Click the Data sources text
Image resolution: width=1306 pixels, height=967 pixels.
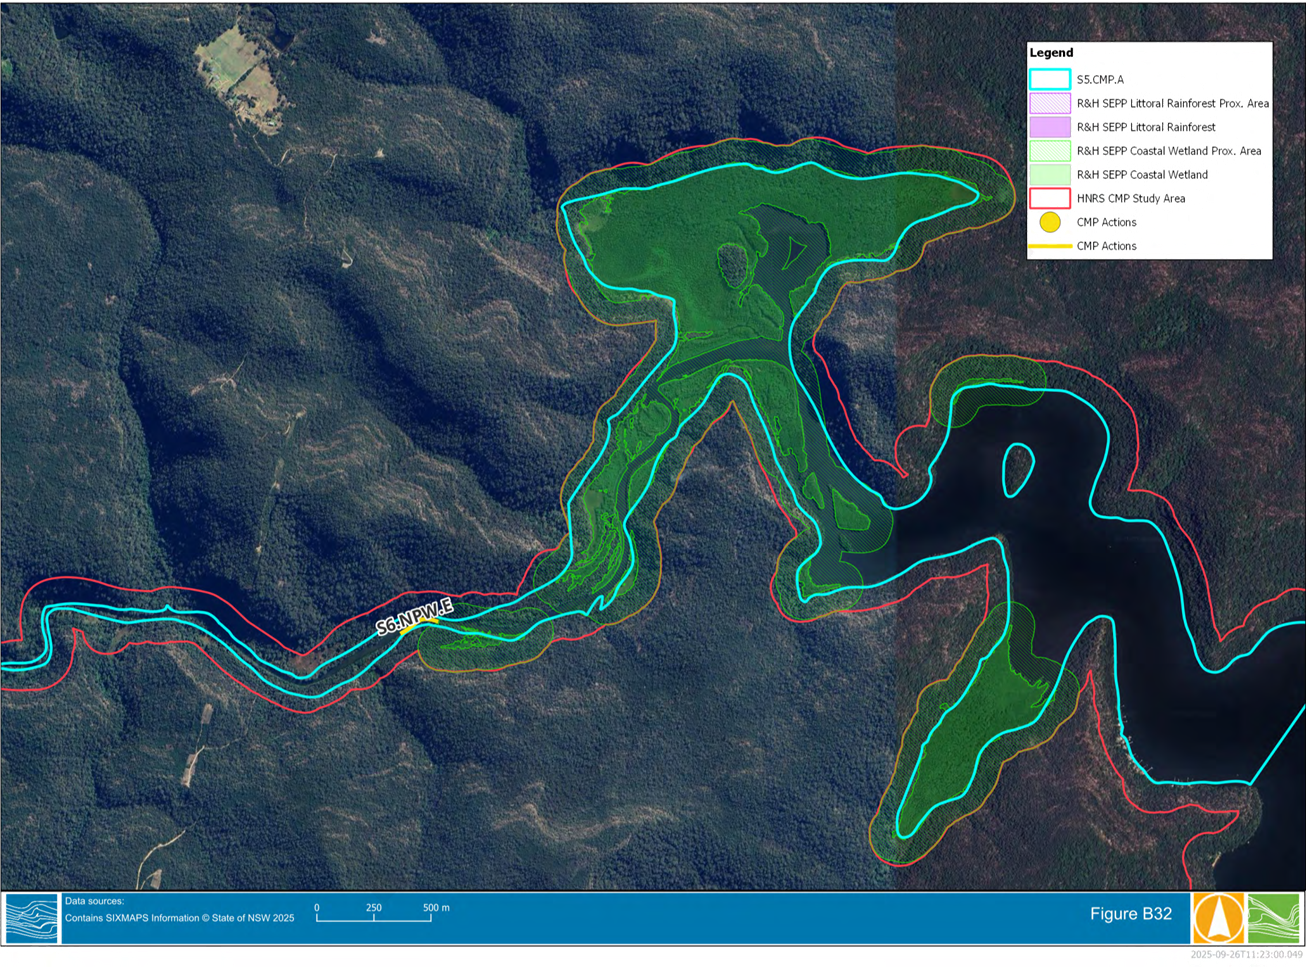[94, 901]
